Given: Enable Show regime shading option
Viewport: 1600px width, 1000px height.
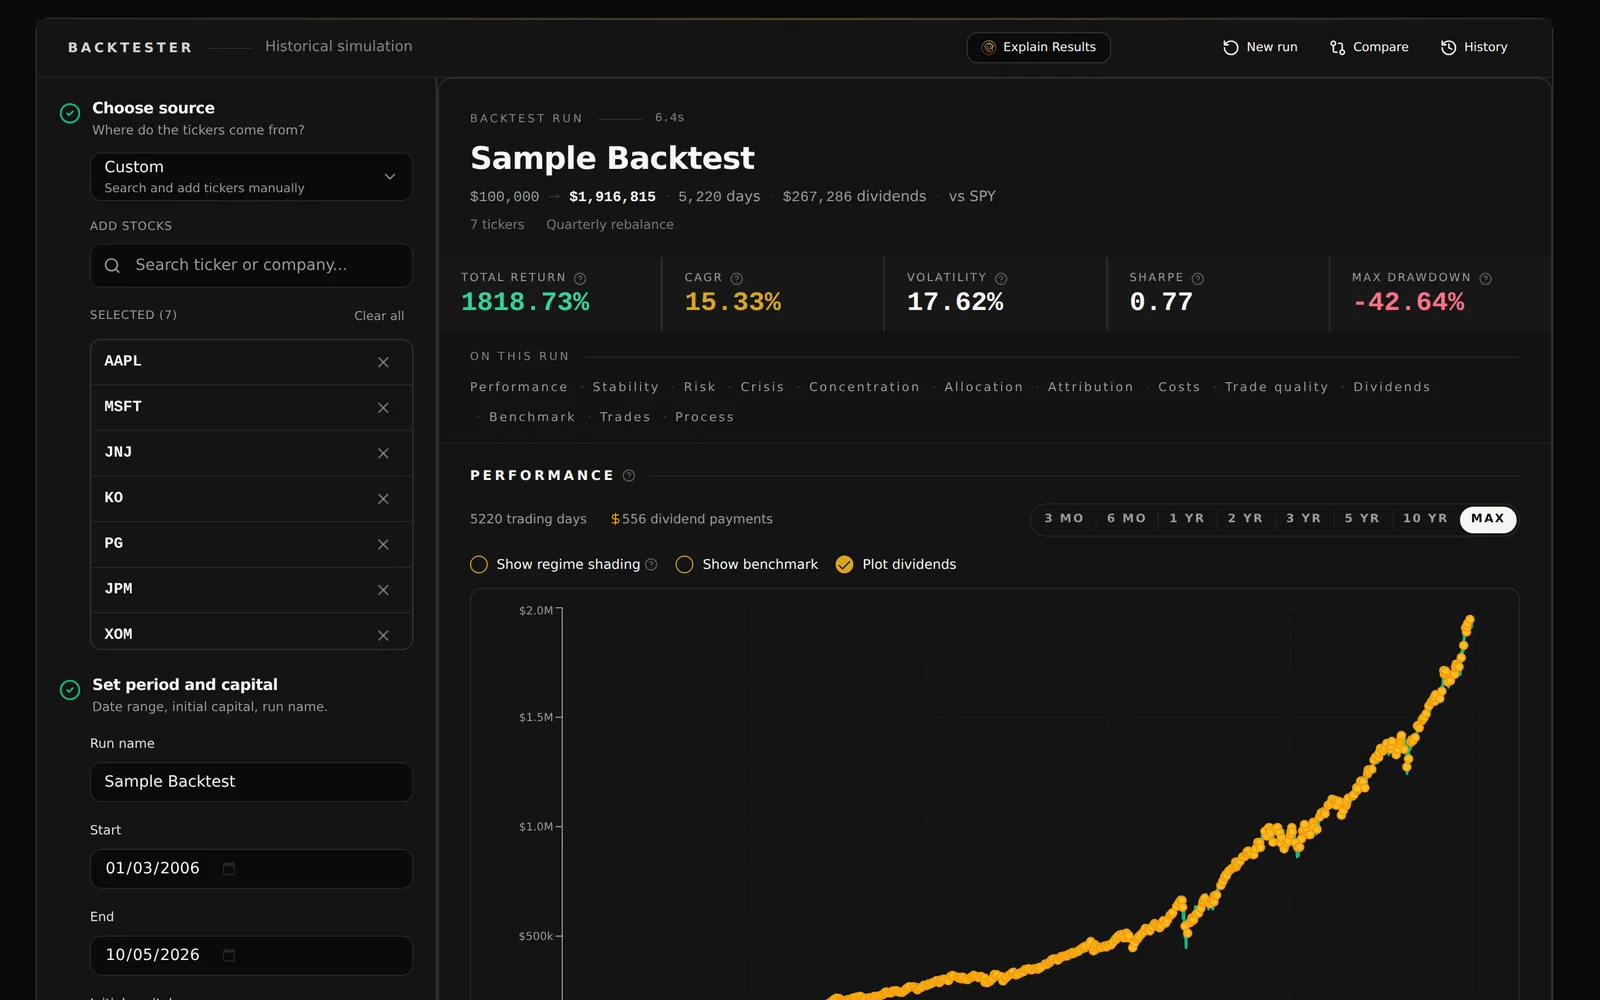Looking at the screenshot, I should click(479, 565).
